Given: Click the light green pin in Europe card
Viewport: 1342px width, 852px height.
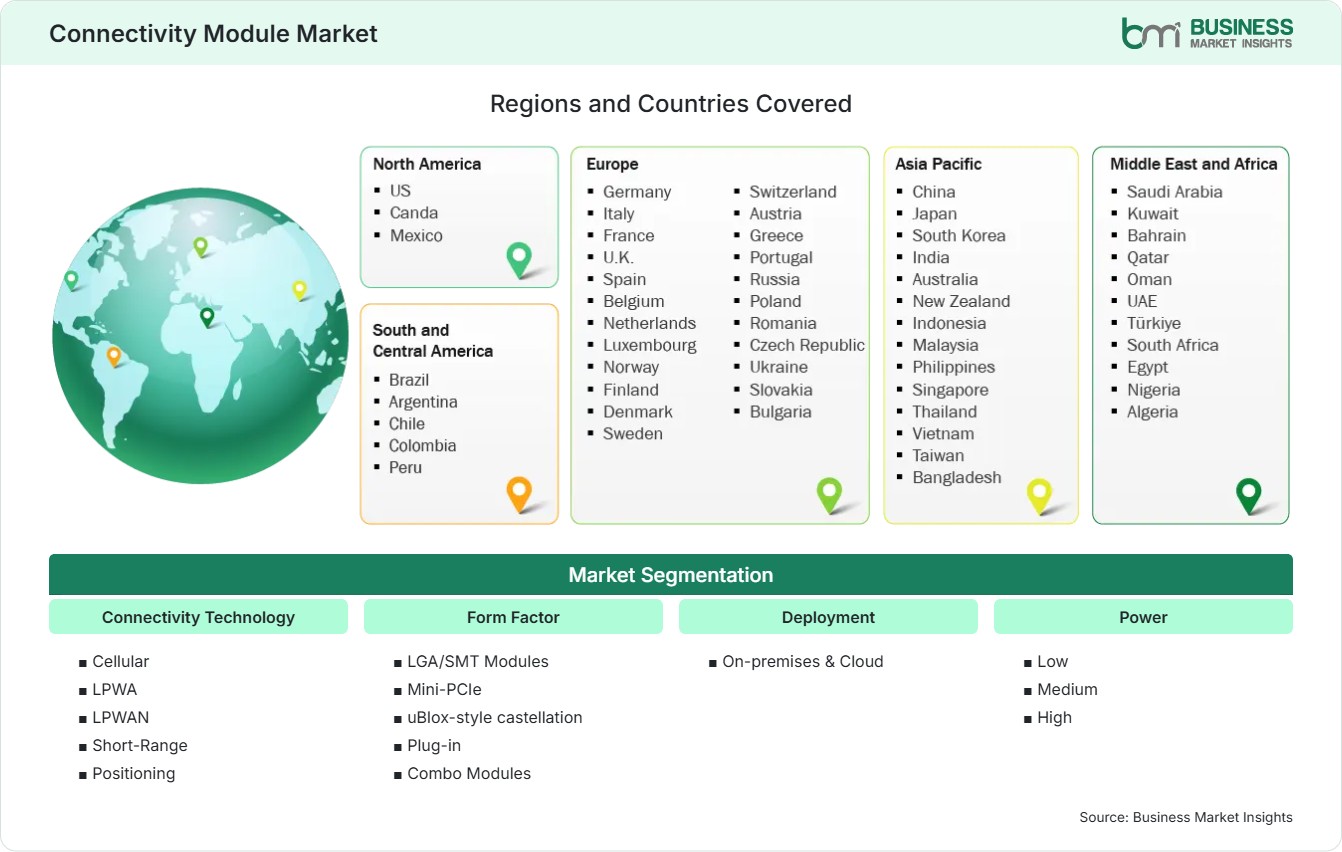Looking at the screenshot, I should click(829, 494).
